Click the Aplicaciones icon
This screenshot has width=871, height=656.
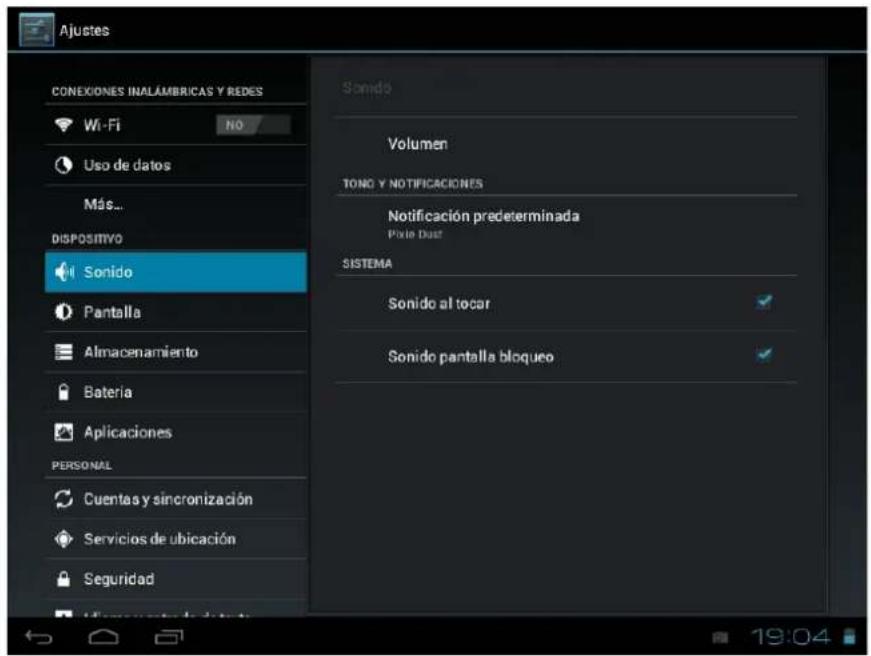[x=63, y=432]
